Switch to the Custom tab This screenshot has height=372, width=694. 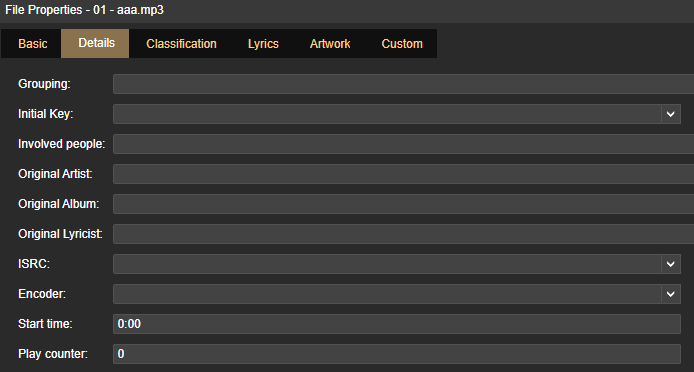[x=402, y=44]
